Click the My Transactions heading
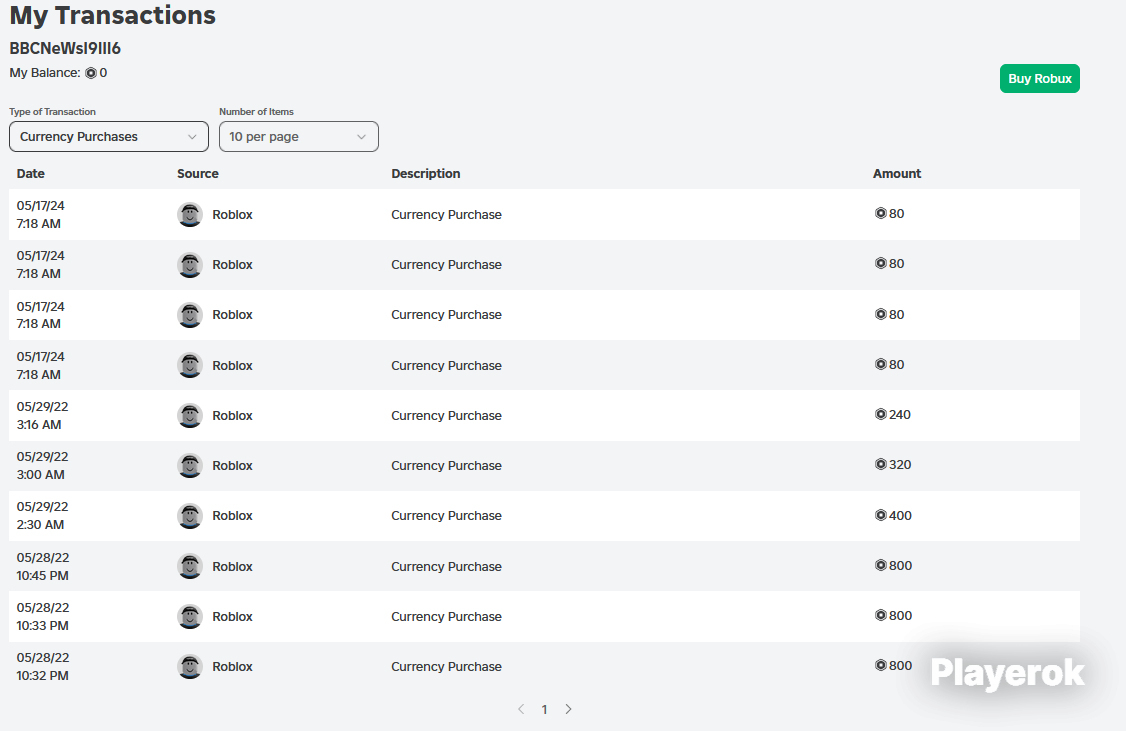Screen dimensions: 1126x731 click(113, 15)
